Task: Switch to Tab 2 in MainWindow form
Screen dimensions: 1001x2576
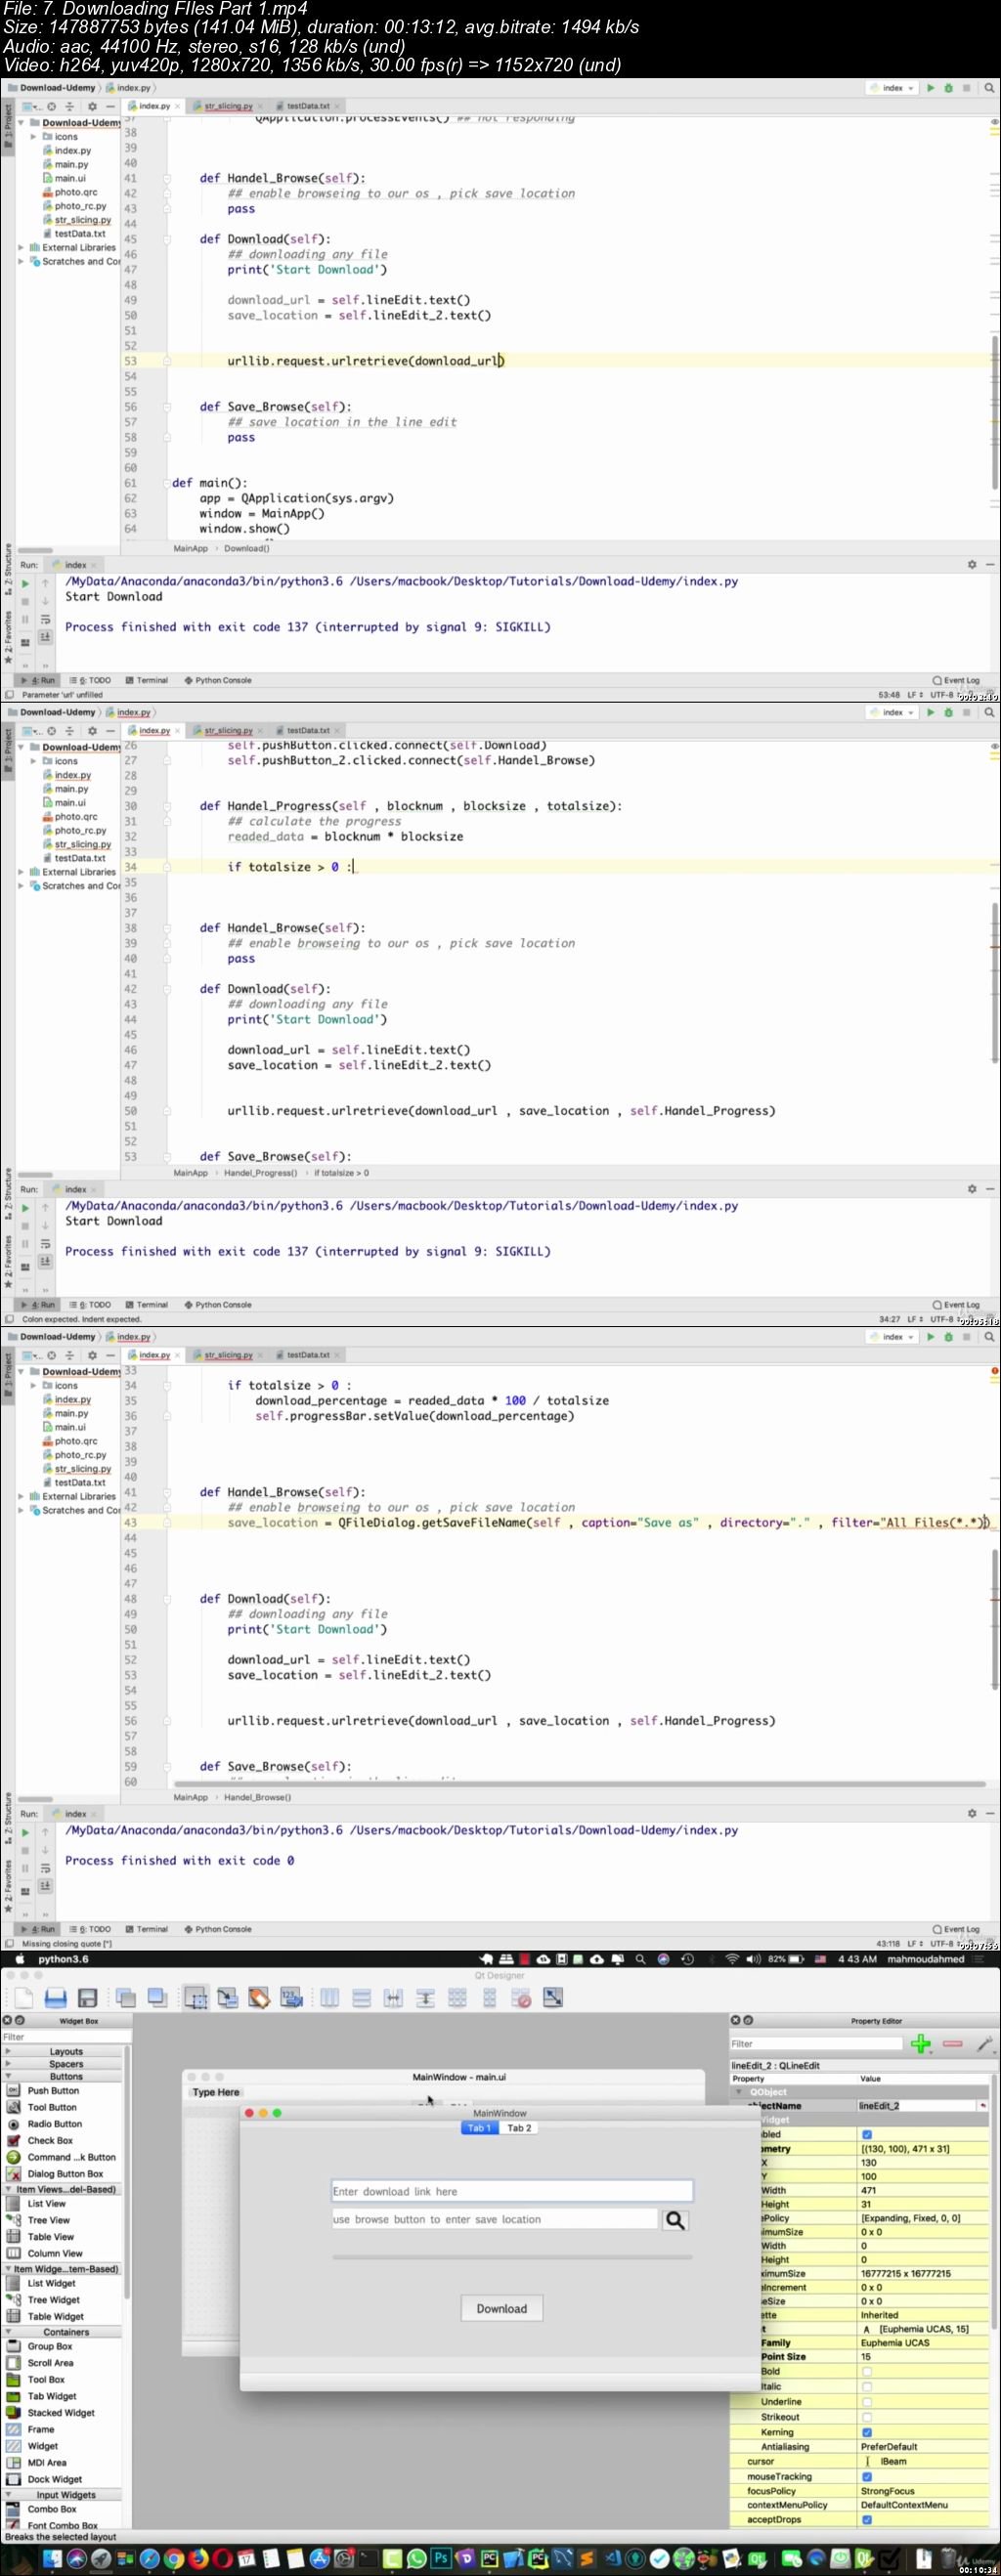Action: coord(519,2128)
